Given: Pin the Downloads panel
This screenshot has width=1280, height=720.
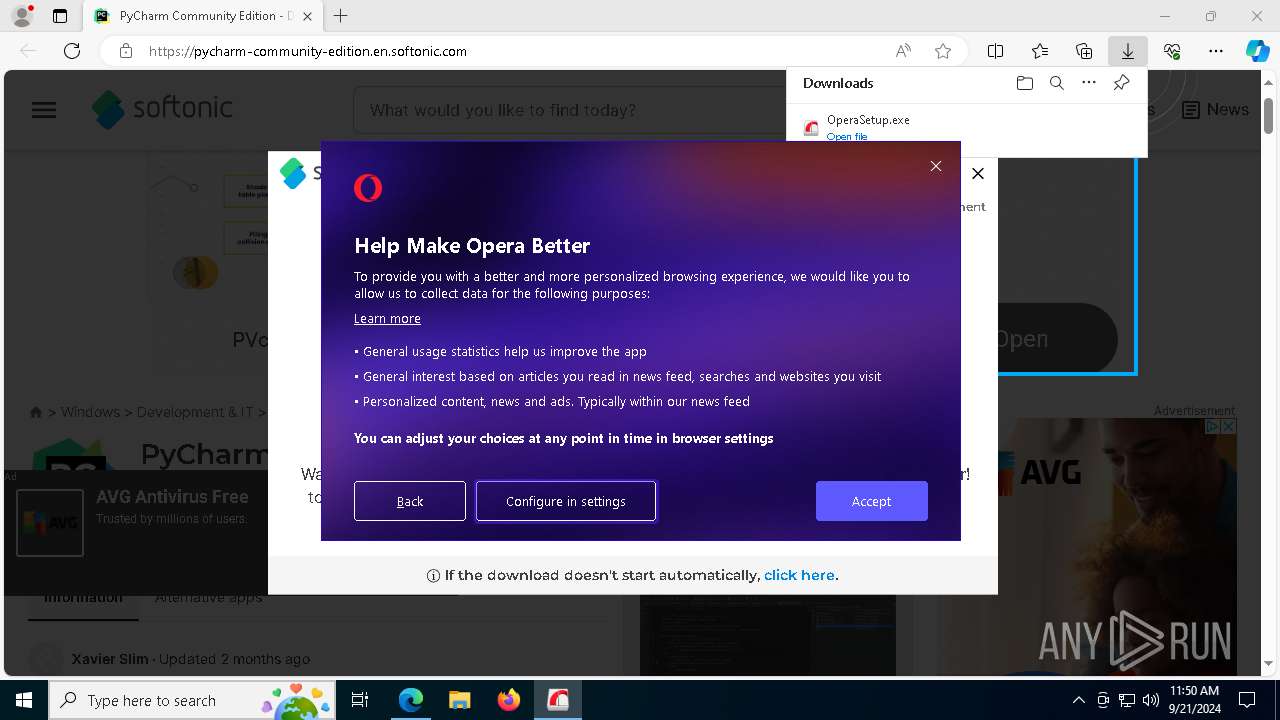Looking at the screenshot, I should coord(1121,83).
